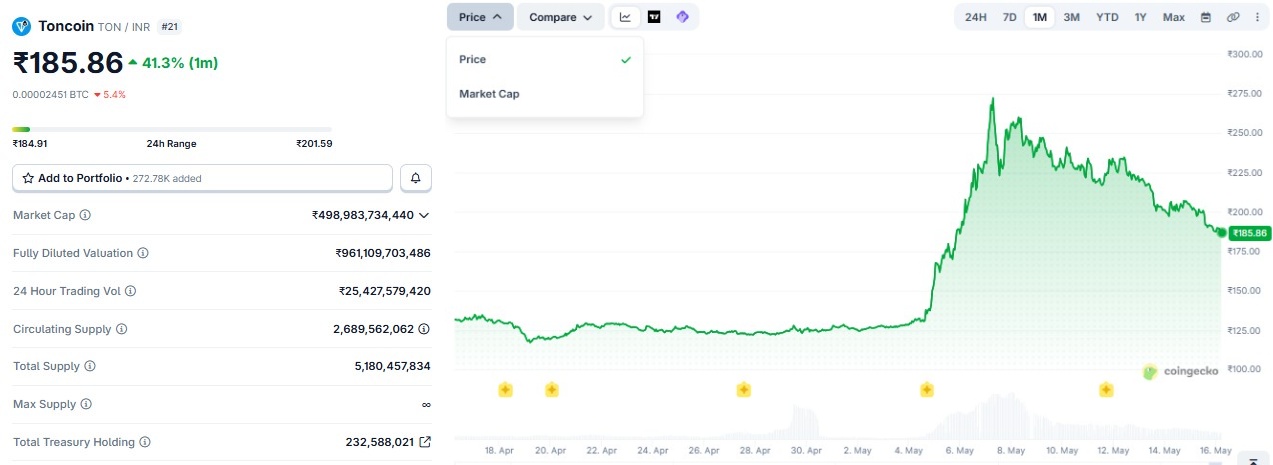This screenshot has width=1273, height=465.
Task: Click the 5,180,457,834 total supply value
Action: click(392, 367)
